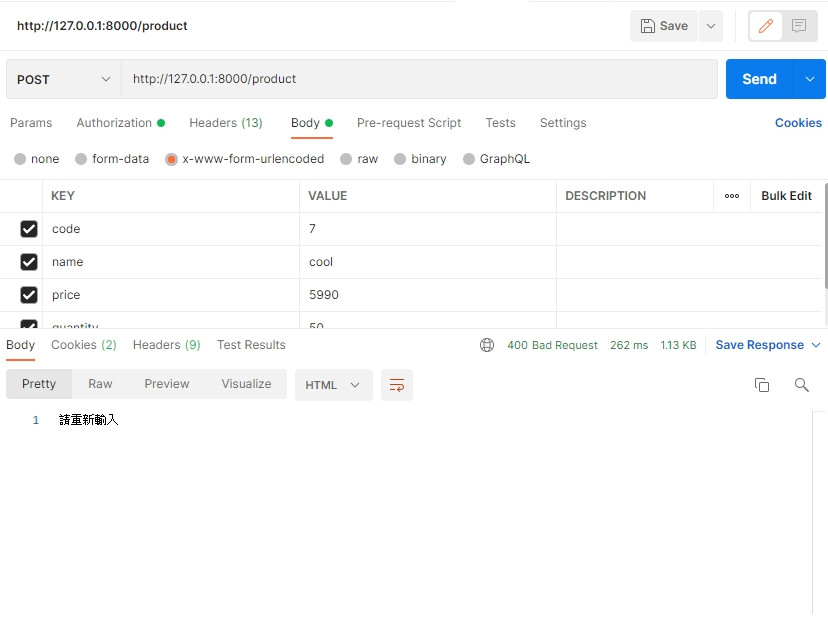828x621 pixels.
Task: Switch to Preview response view
Action: click(167, 384)
